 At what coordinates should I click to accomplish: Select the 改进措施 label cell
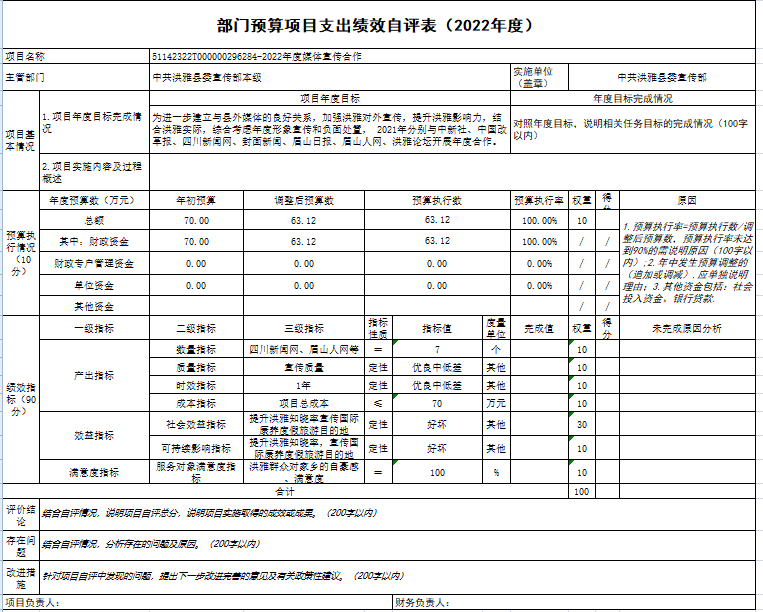[x=21, y=577]
